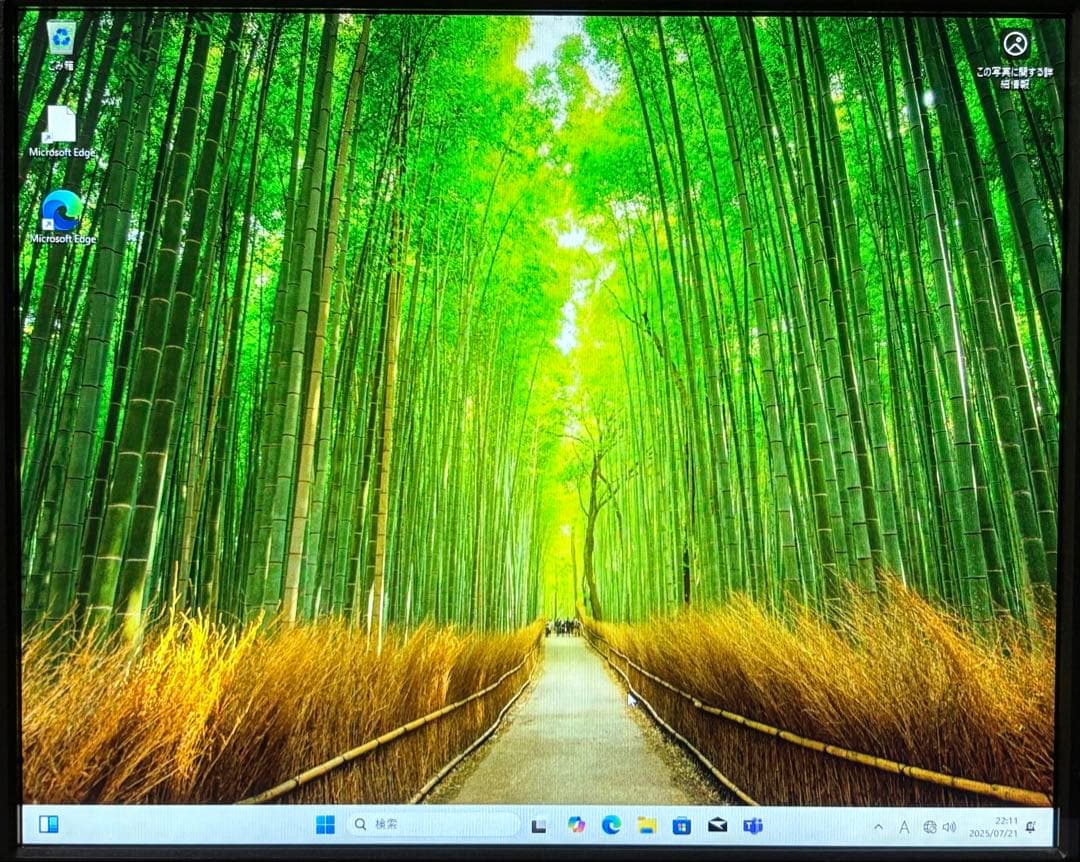Open Task View
Viewport: 1080px width, 862px height.
(x=537, y=827)
